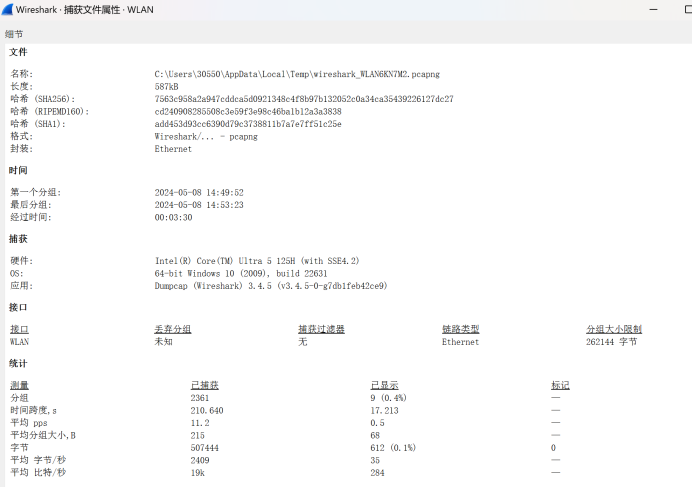
Task: Click the link type value Ethernet in interface row
Action: click(x=461, y=342)
